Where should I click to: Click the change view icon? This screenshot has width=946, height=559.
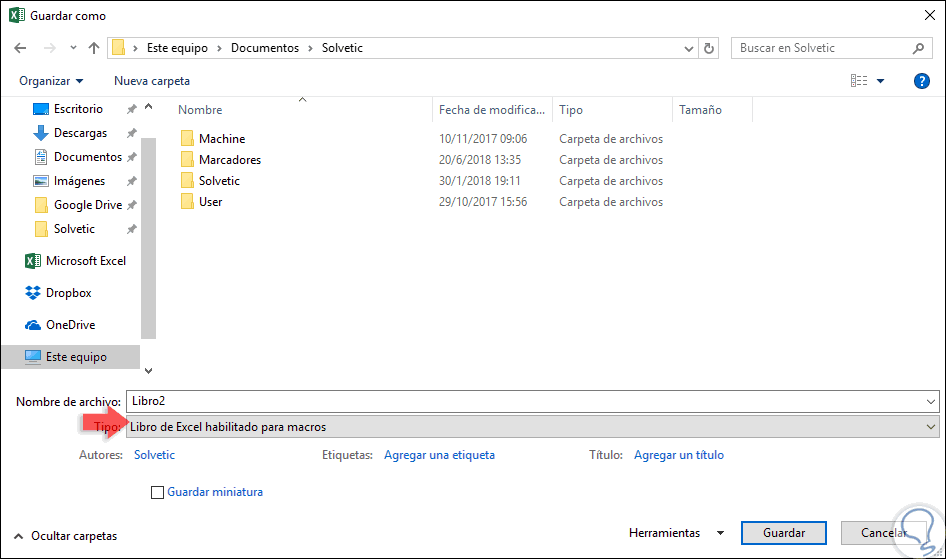(858, 81)
